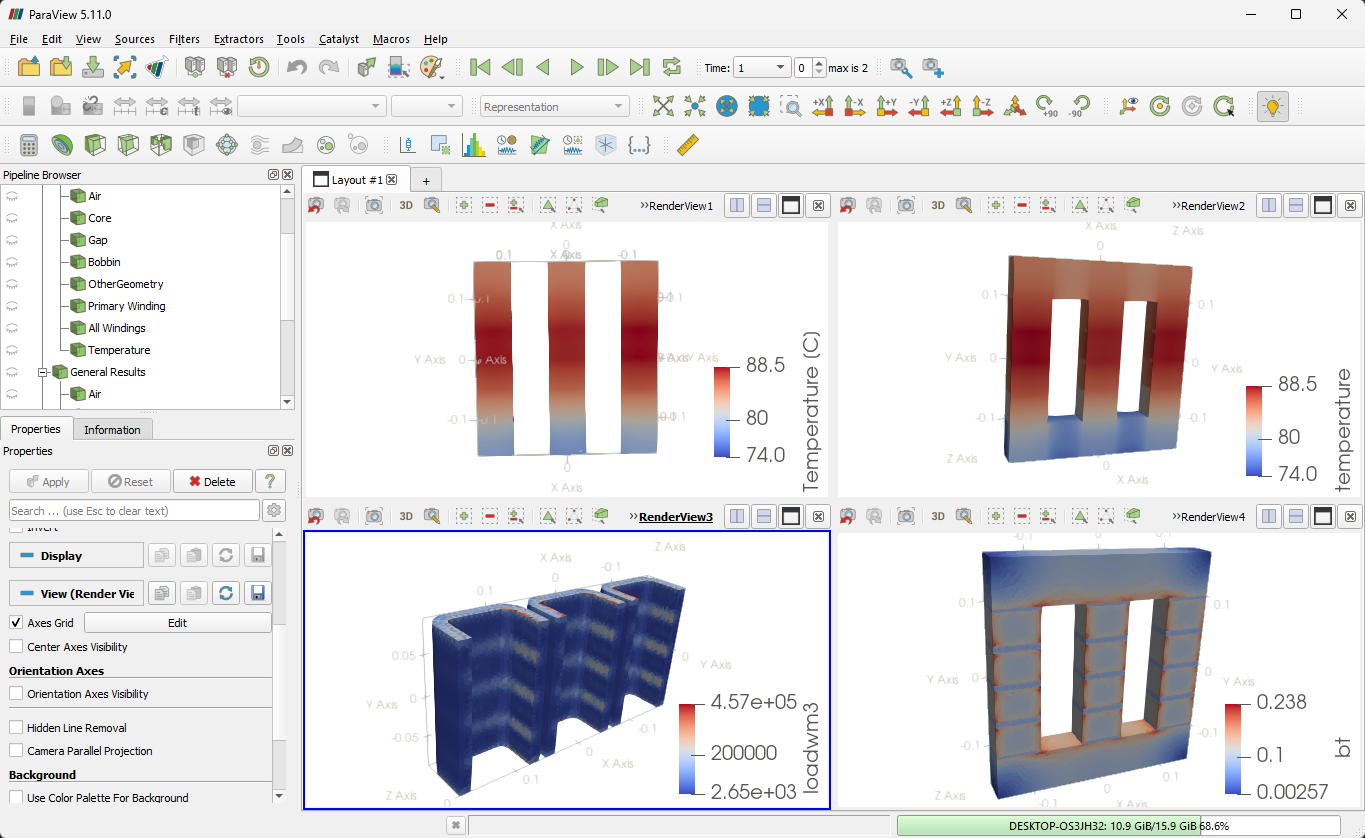Toggle visibility of Core in pipeline
The image size is (1365, 838).
click(x=13, y=218)
